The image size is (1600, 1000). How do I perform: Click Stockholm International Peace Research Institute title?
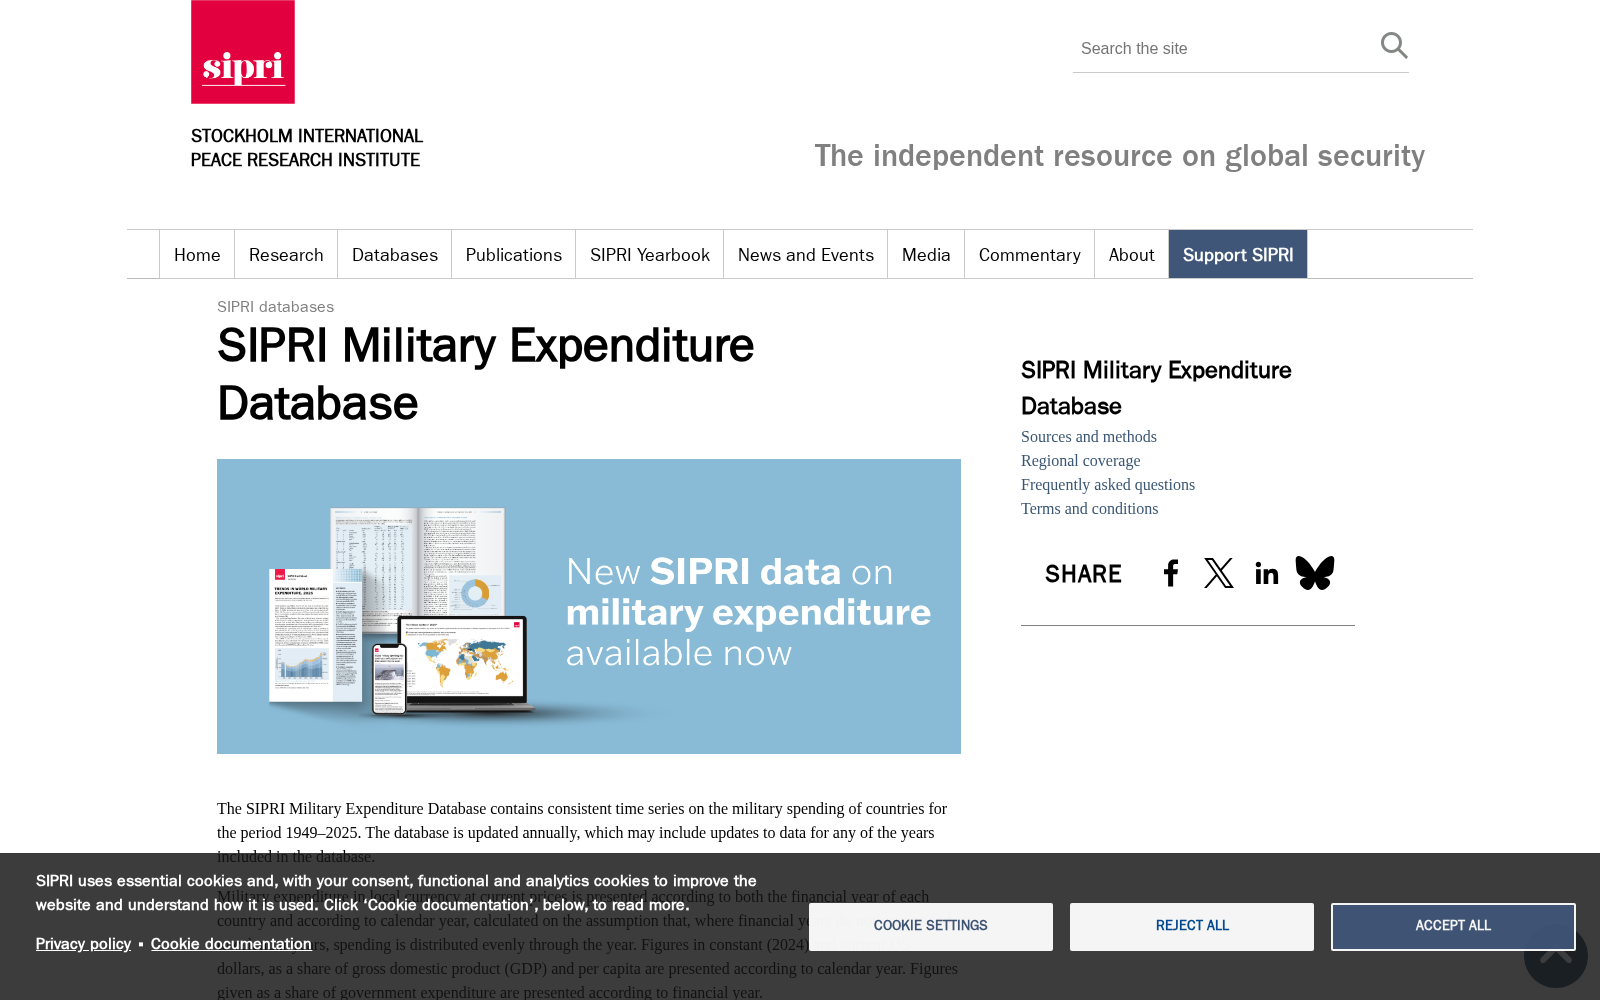pyautogui.click(x=307, y=148)
